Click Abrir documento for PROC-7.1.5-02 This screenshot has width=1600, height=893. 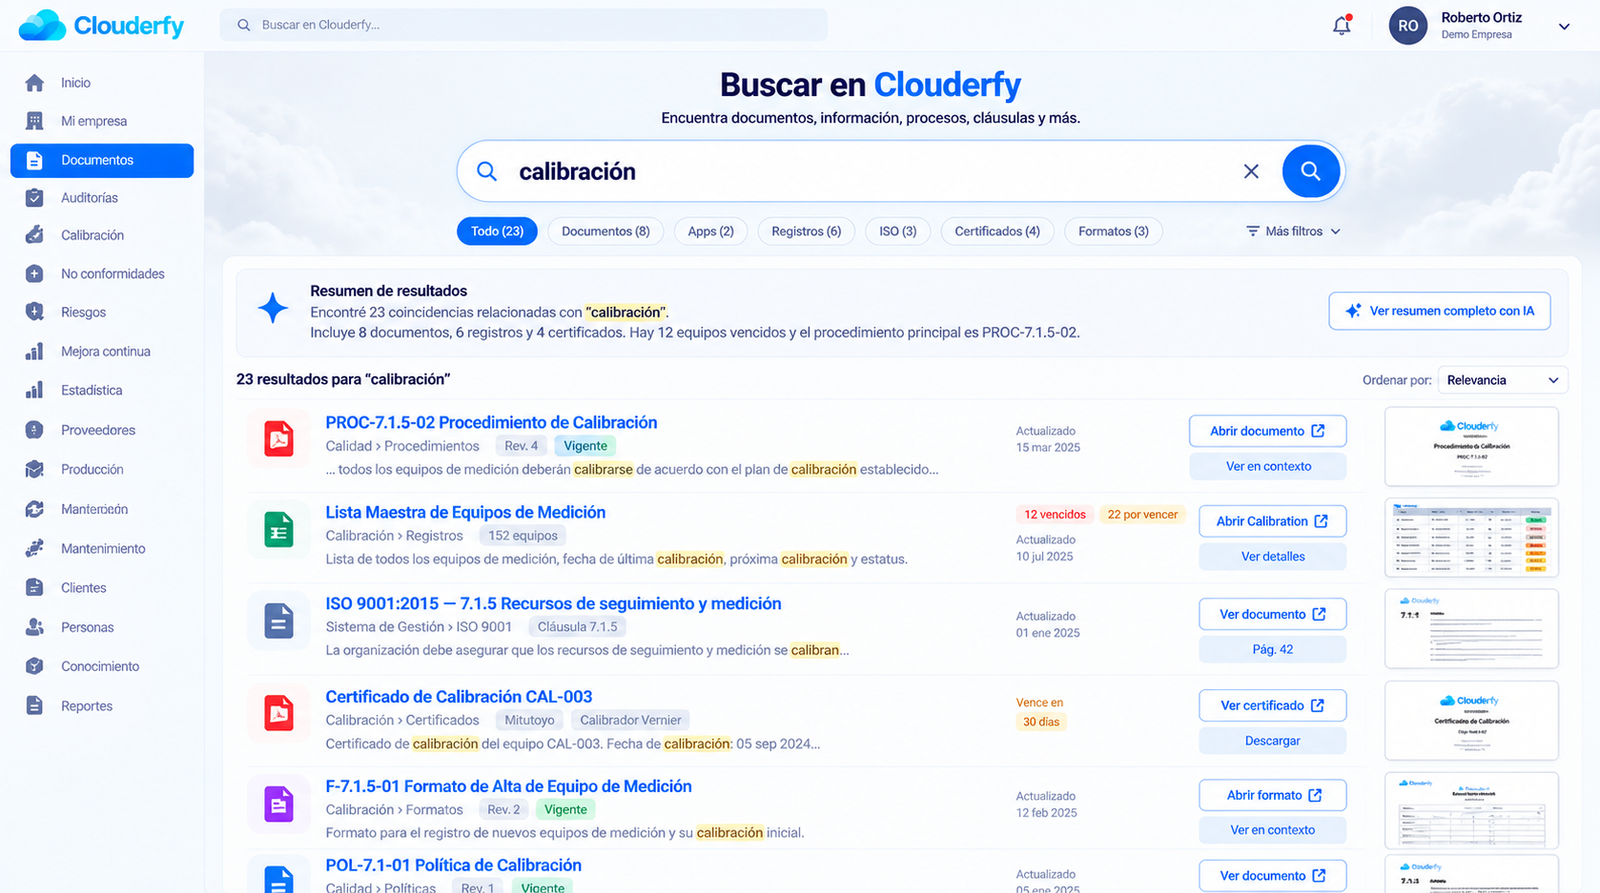click(1267, 431)
